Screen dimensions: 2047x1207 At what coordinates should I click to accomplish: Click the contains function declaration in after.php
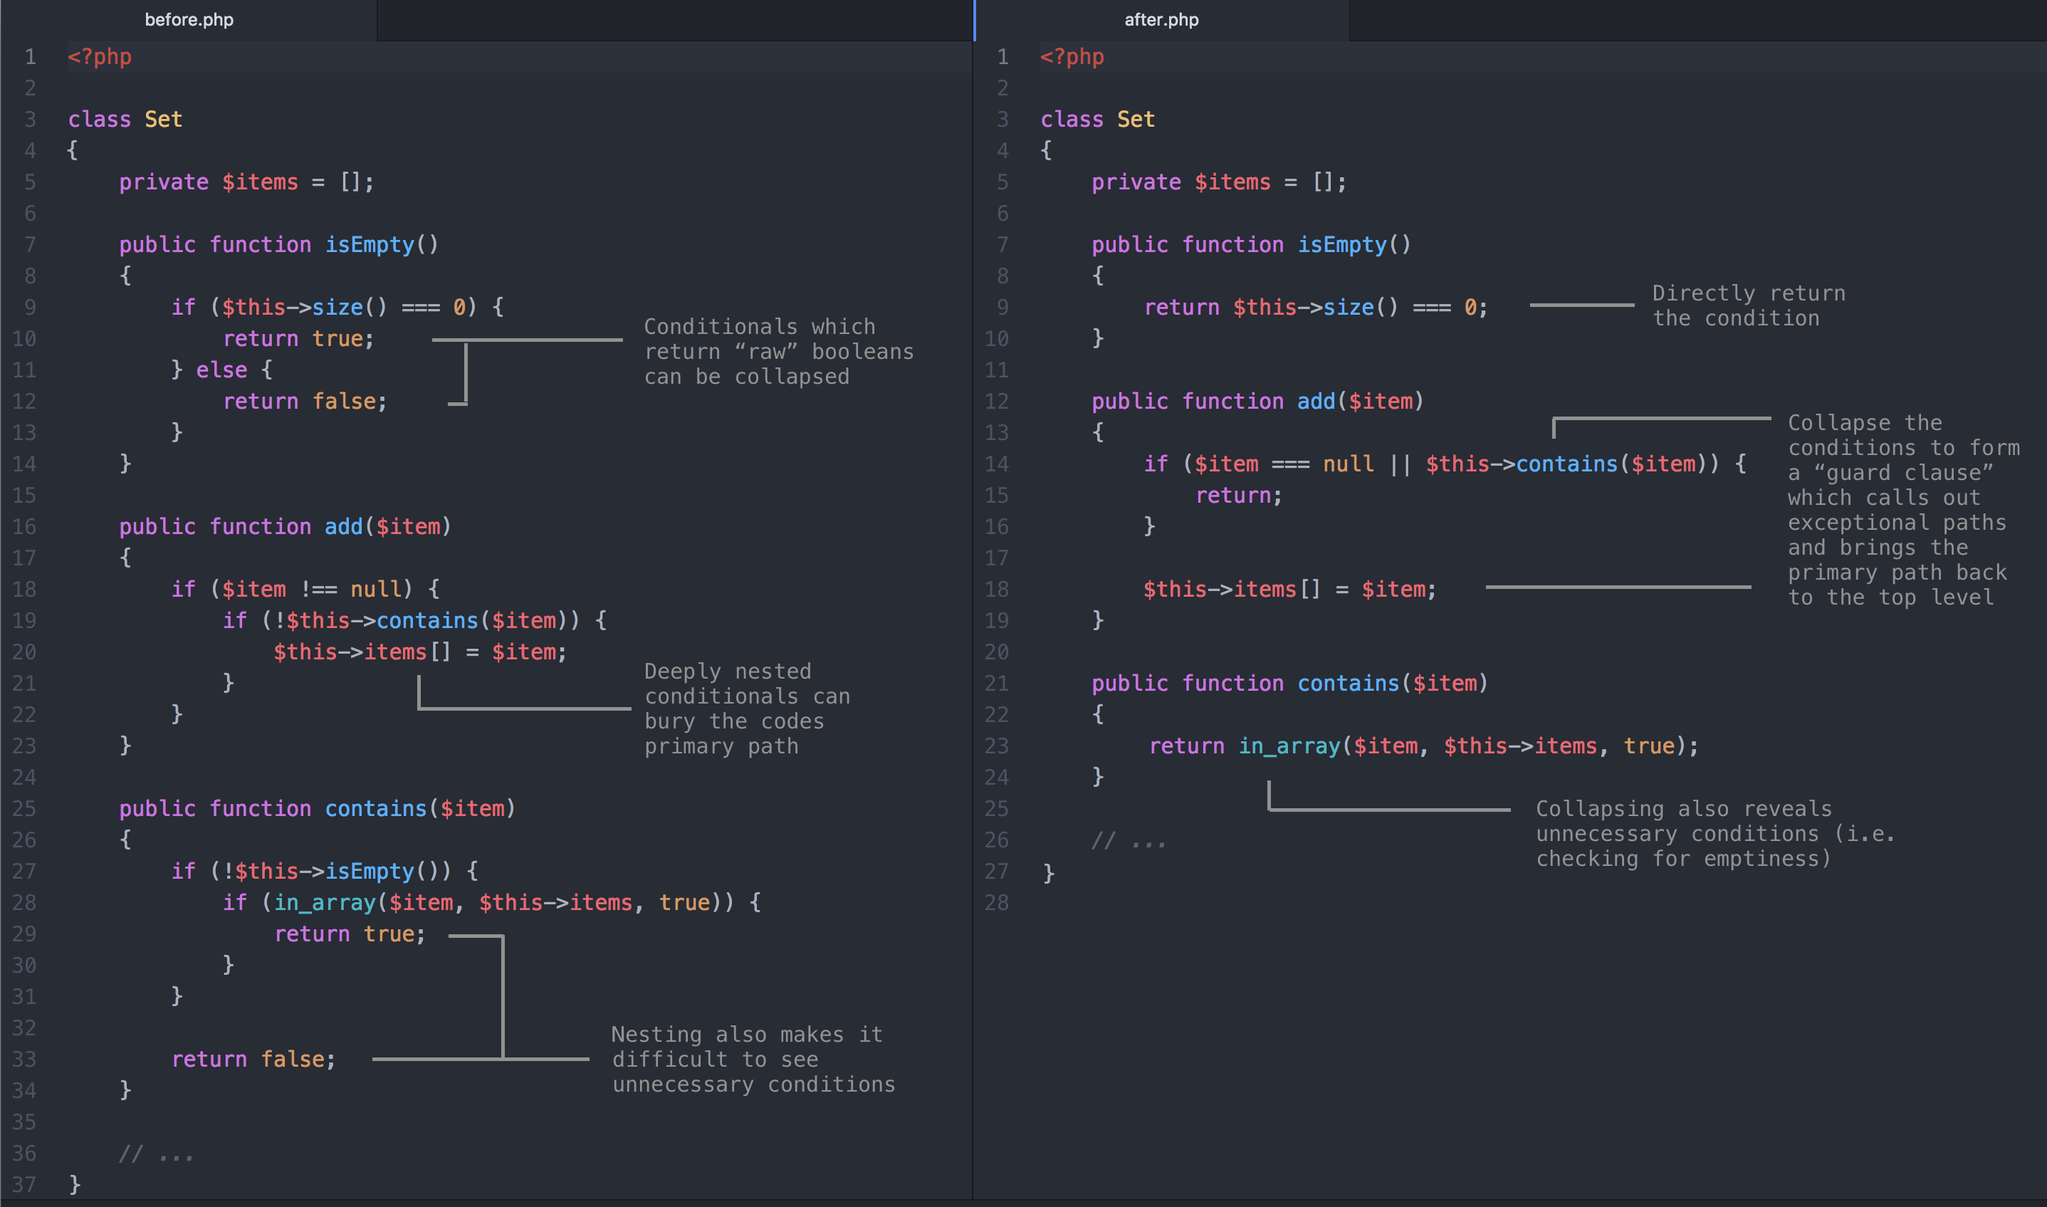[1290, 683]
